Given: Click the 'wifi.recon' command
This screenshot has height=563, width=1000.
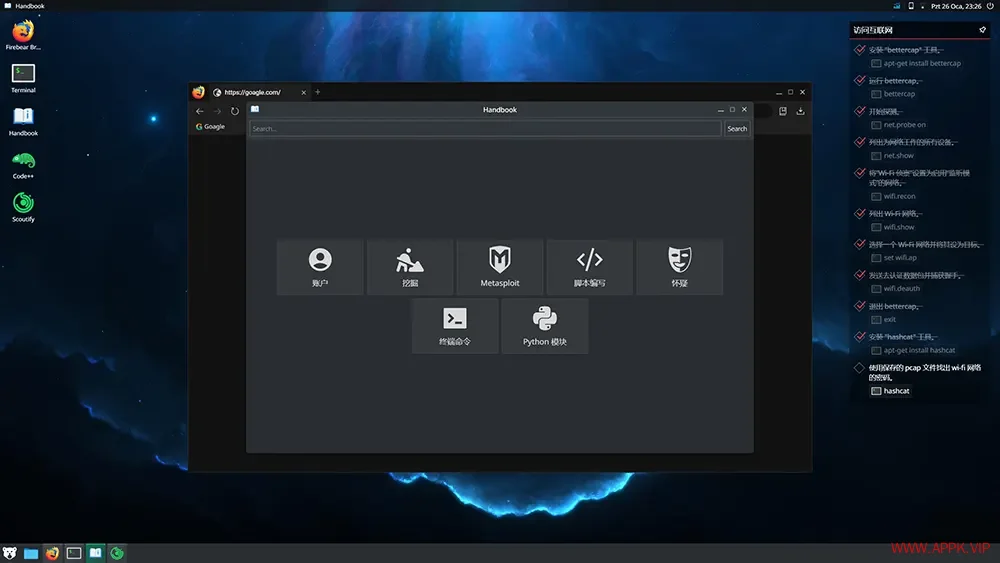Looking at the screenshot, I should click(x=893, y=196).
